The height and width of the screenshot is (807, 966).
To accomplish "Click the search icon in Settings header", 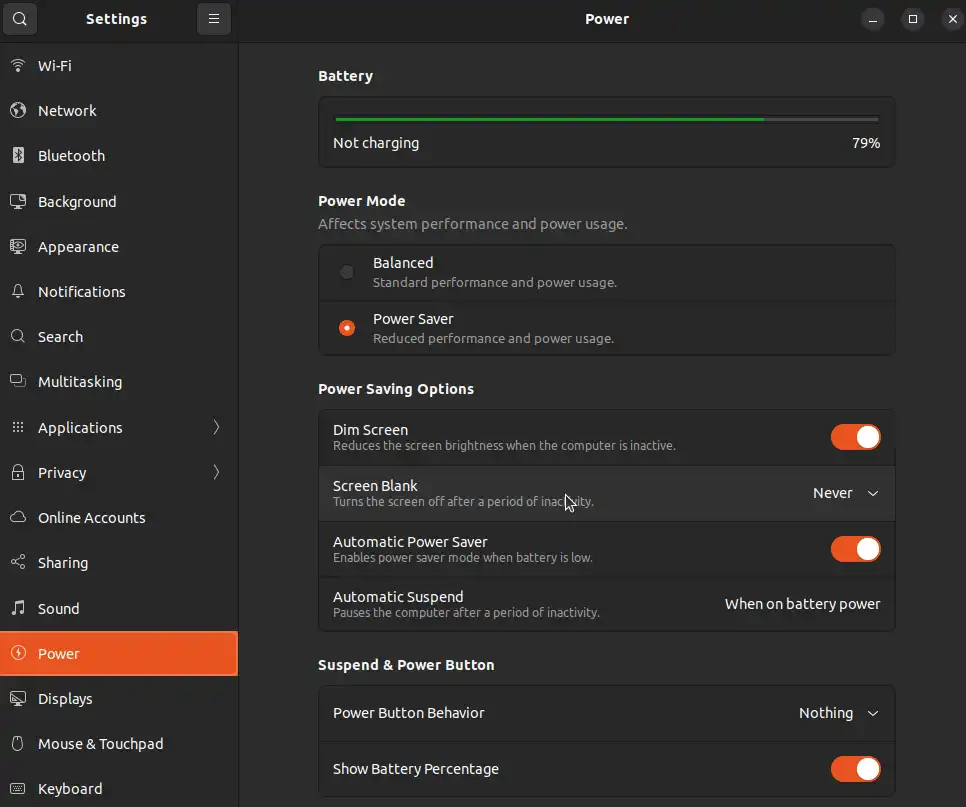I will click(19, 19).
